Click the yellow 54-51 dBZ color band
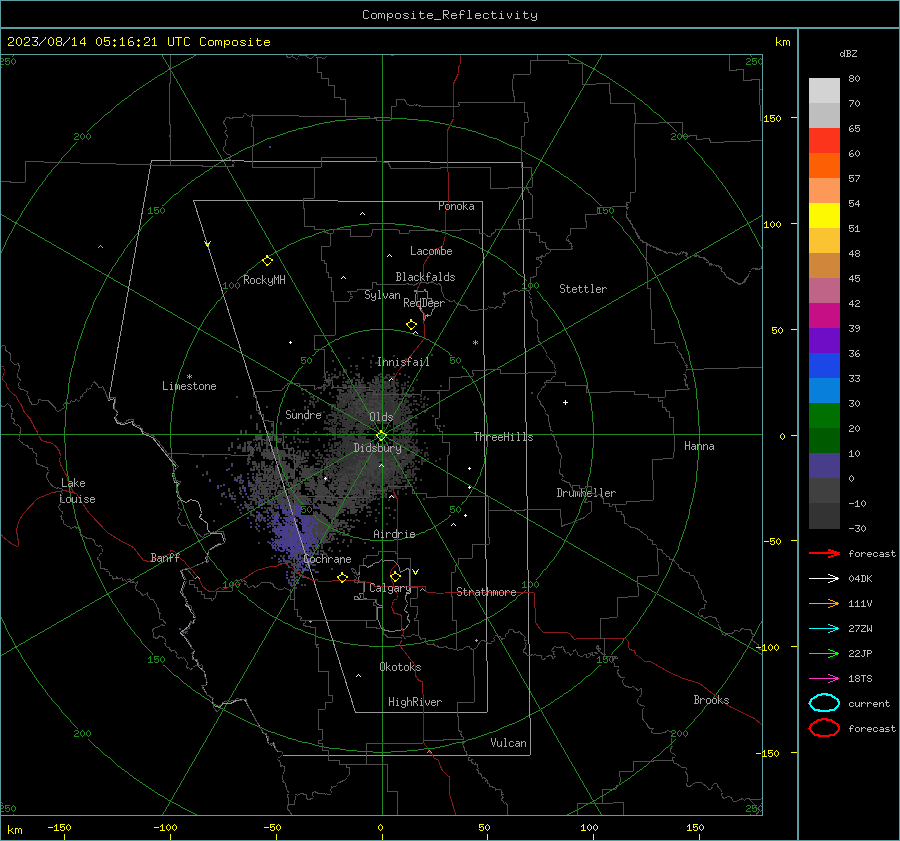The image size is (900, 841). 824,215
